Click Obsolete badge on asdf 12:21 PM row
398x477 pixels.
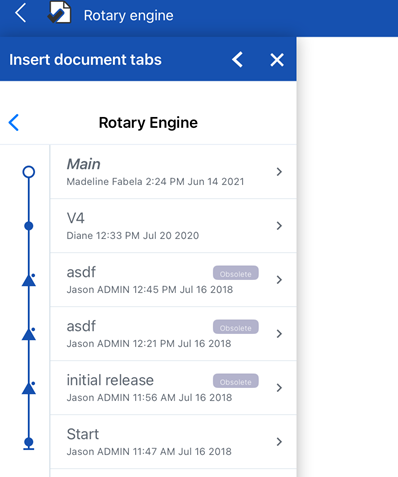236,327
